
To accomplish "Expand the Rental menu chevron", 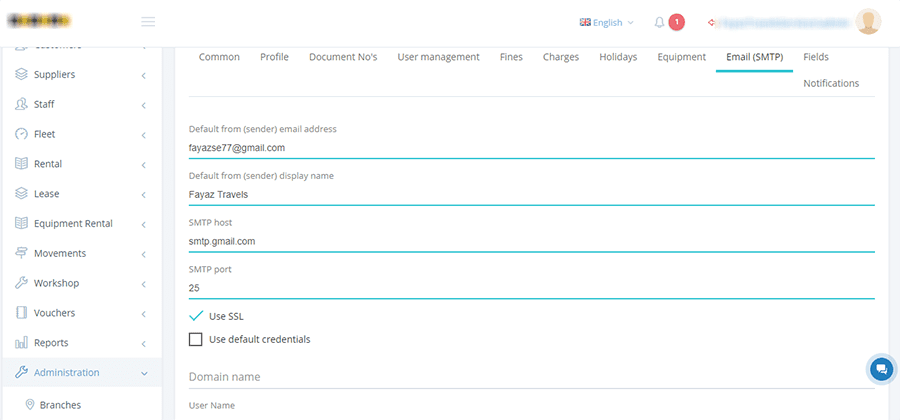I will point(143,165).
